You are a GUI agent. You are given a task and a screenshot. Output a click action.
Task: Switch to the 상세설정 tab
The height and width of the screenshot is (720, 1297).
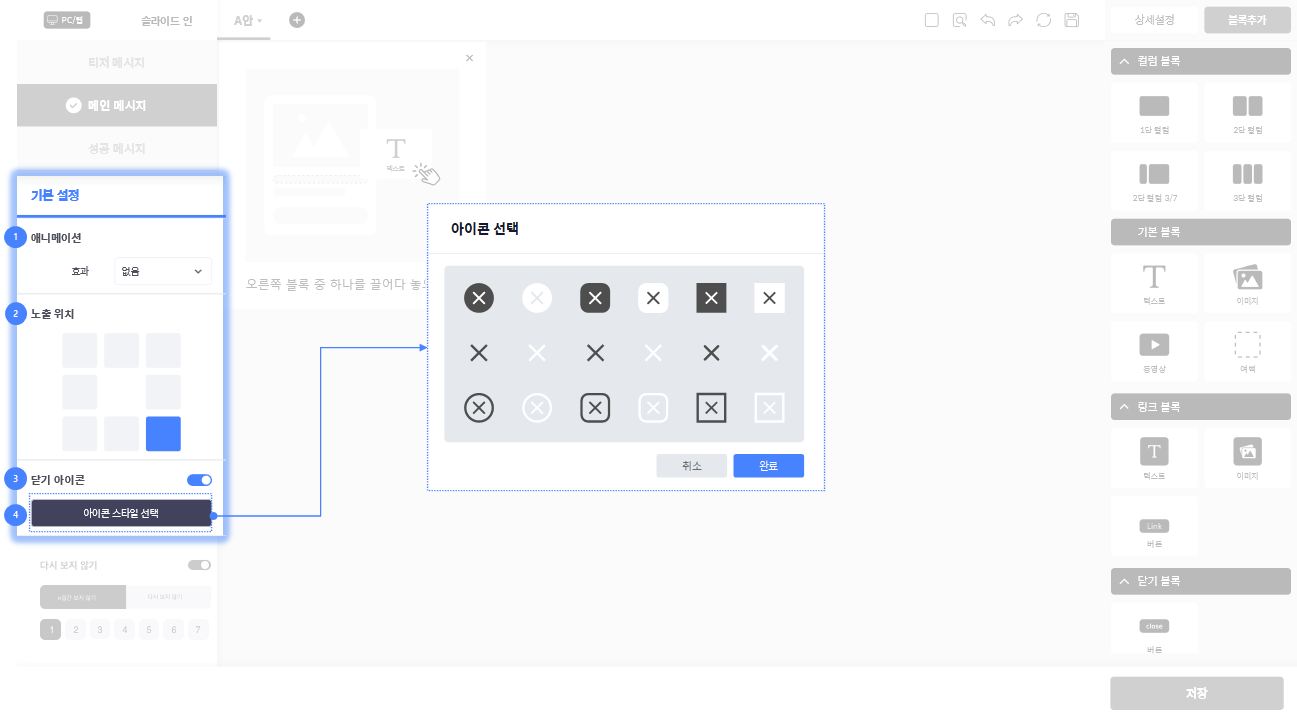1154,20
